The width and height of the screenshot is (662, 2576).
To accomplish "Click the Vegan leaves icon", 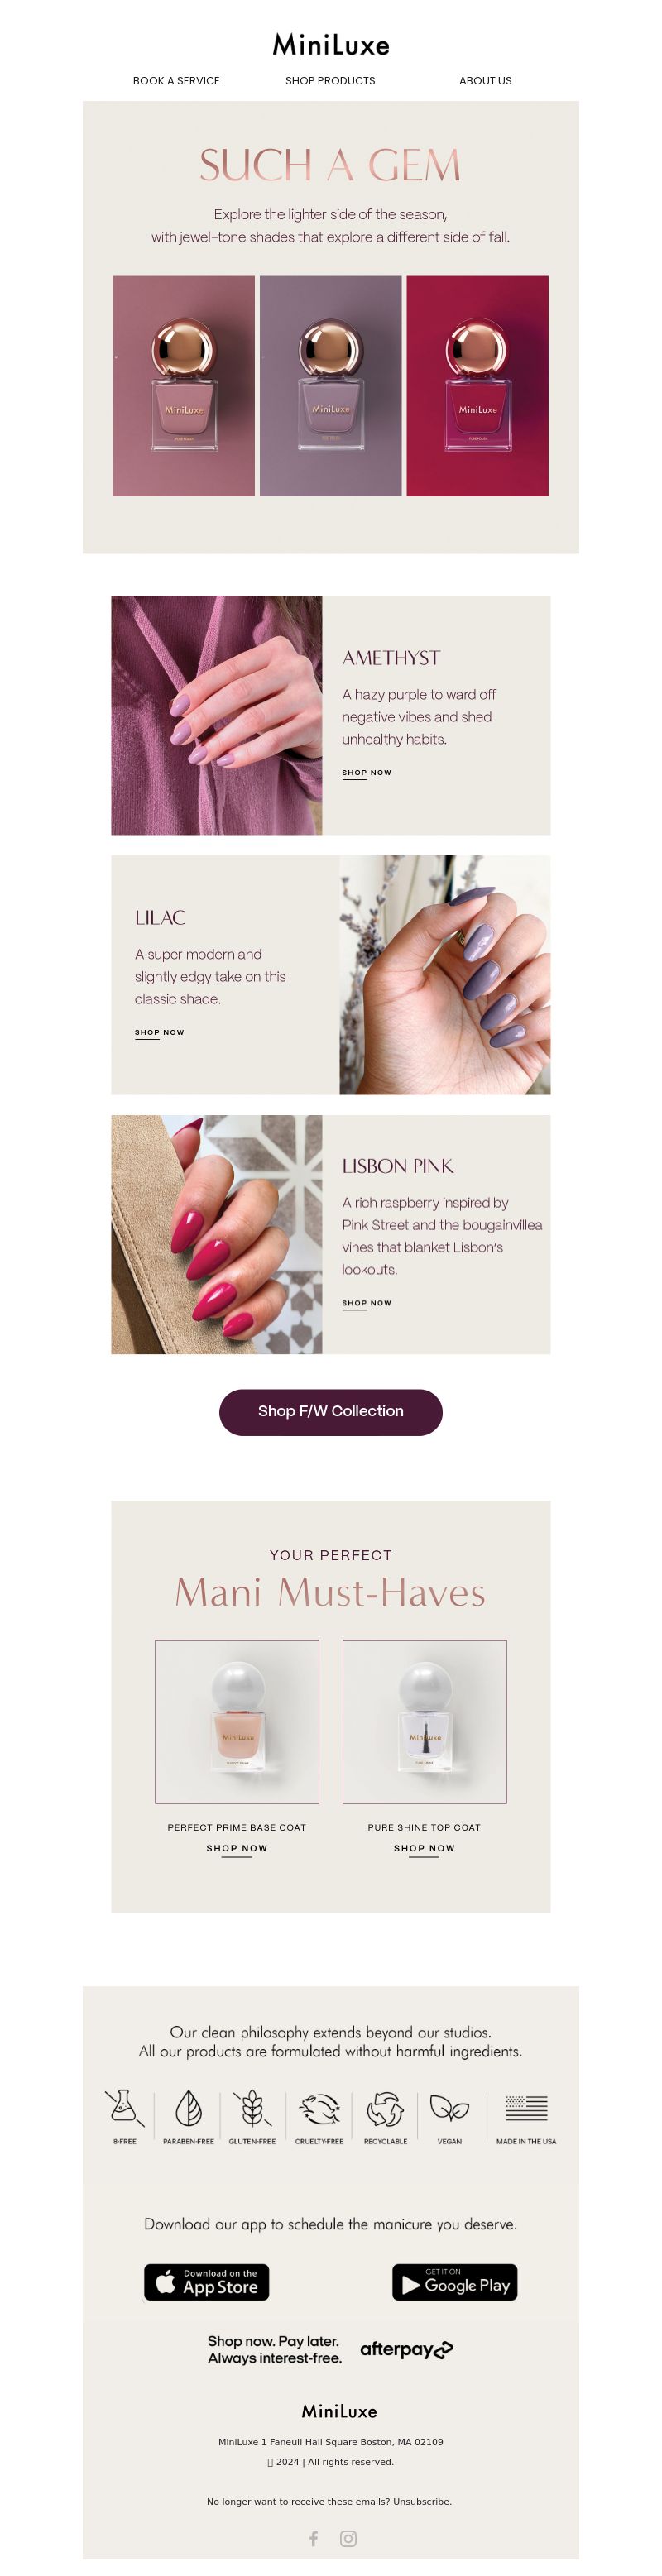I will 449,2107.
